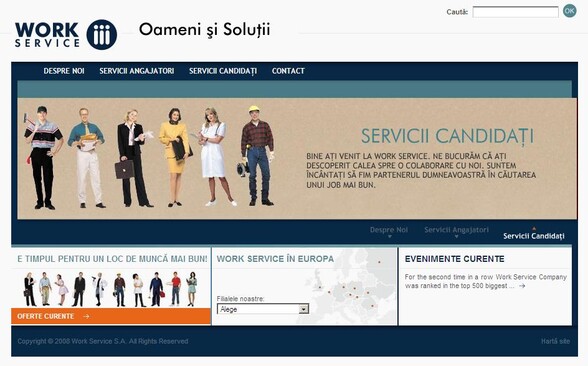The width and height of the screenshot is (588, 366).
Task: Open the CONTACT menu item
Action: point(288,71)
